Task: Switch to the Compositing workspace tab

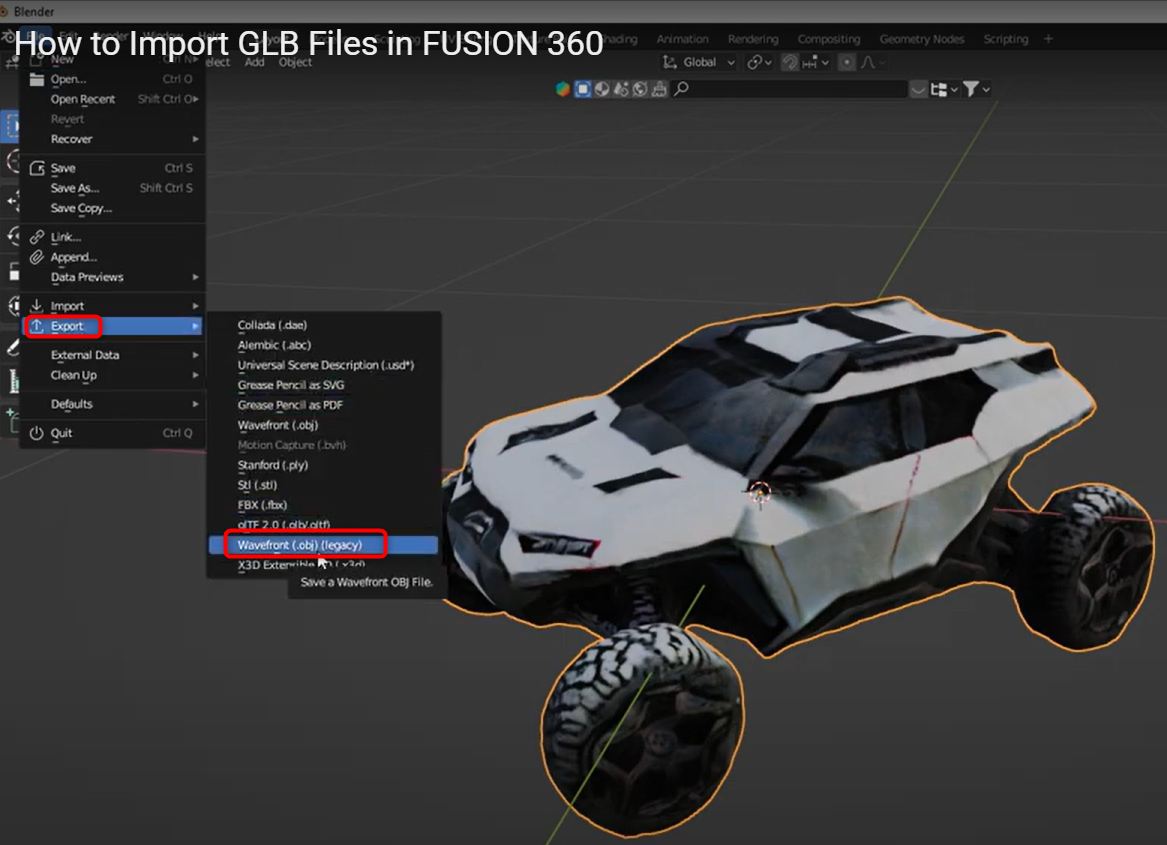Action: [x=828, y=39]
